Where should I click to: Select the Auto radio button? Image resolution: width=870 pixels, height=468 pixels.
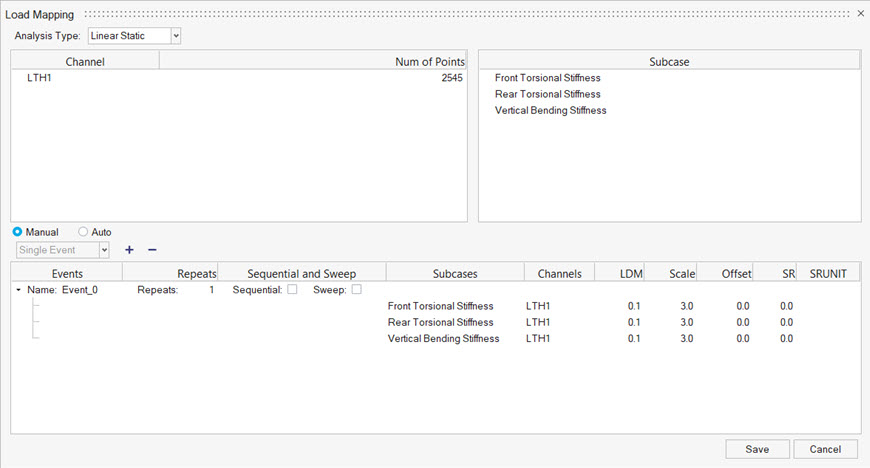(x=83, y=232)
